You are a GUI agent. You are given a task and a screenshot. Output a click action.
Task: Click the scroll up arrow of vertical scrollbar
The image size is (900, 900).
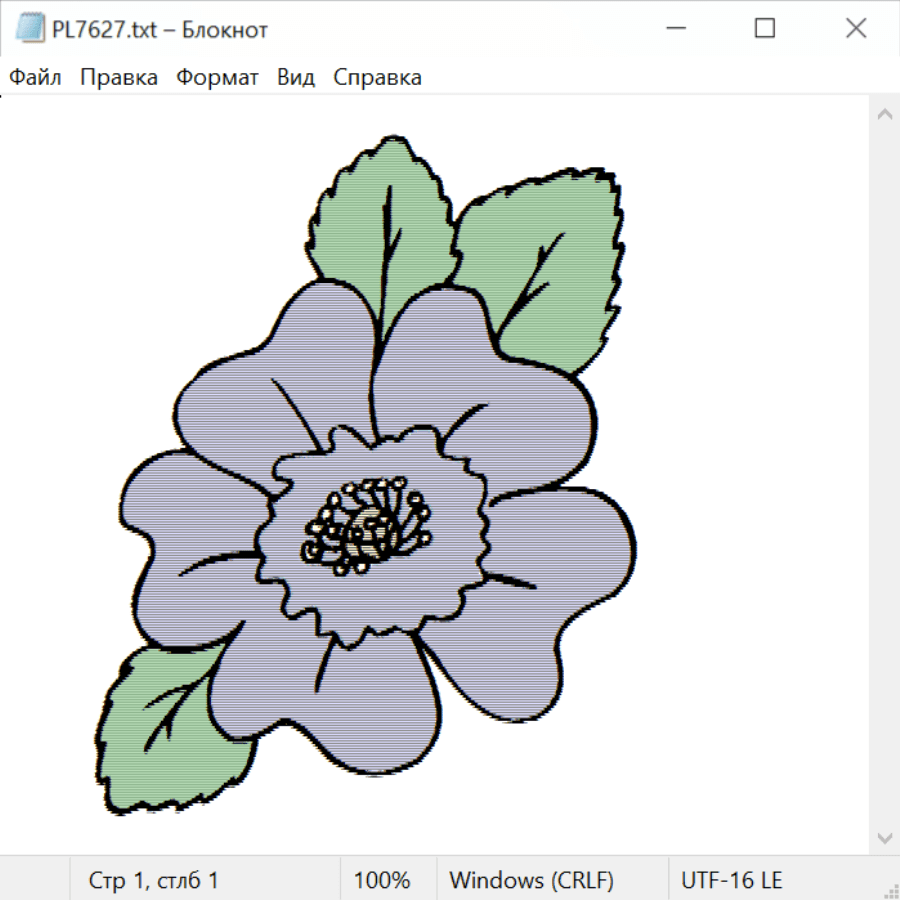pos(884,114)
